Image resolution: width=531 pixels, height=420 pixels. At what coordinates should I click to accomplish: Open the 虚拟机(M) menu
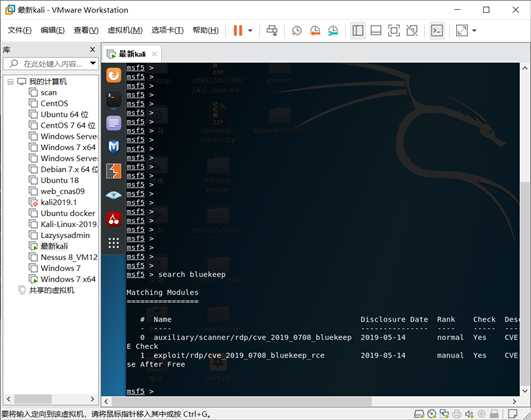[125, 30]
